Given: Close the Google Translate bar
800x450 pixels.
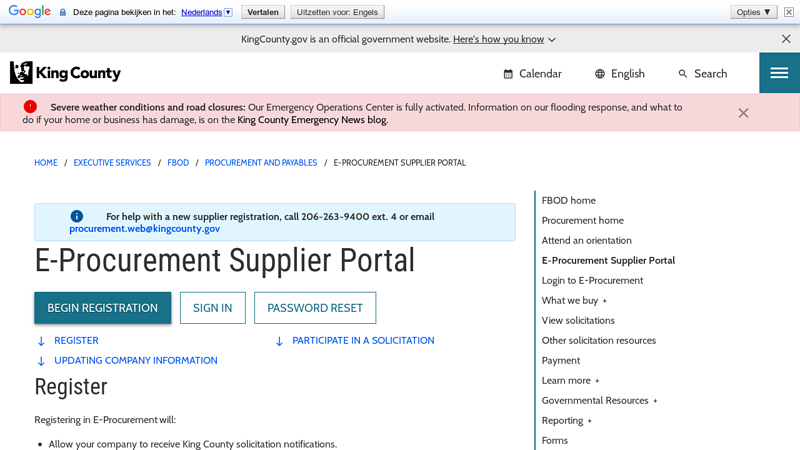Looking at the screenshot, I should [789, 12].
